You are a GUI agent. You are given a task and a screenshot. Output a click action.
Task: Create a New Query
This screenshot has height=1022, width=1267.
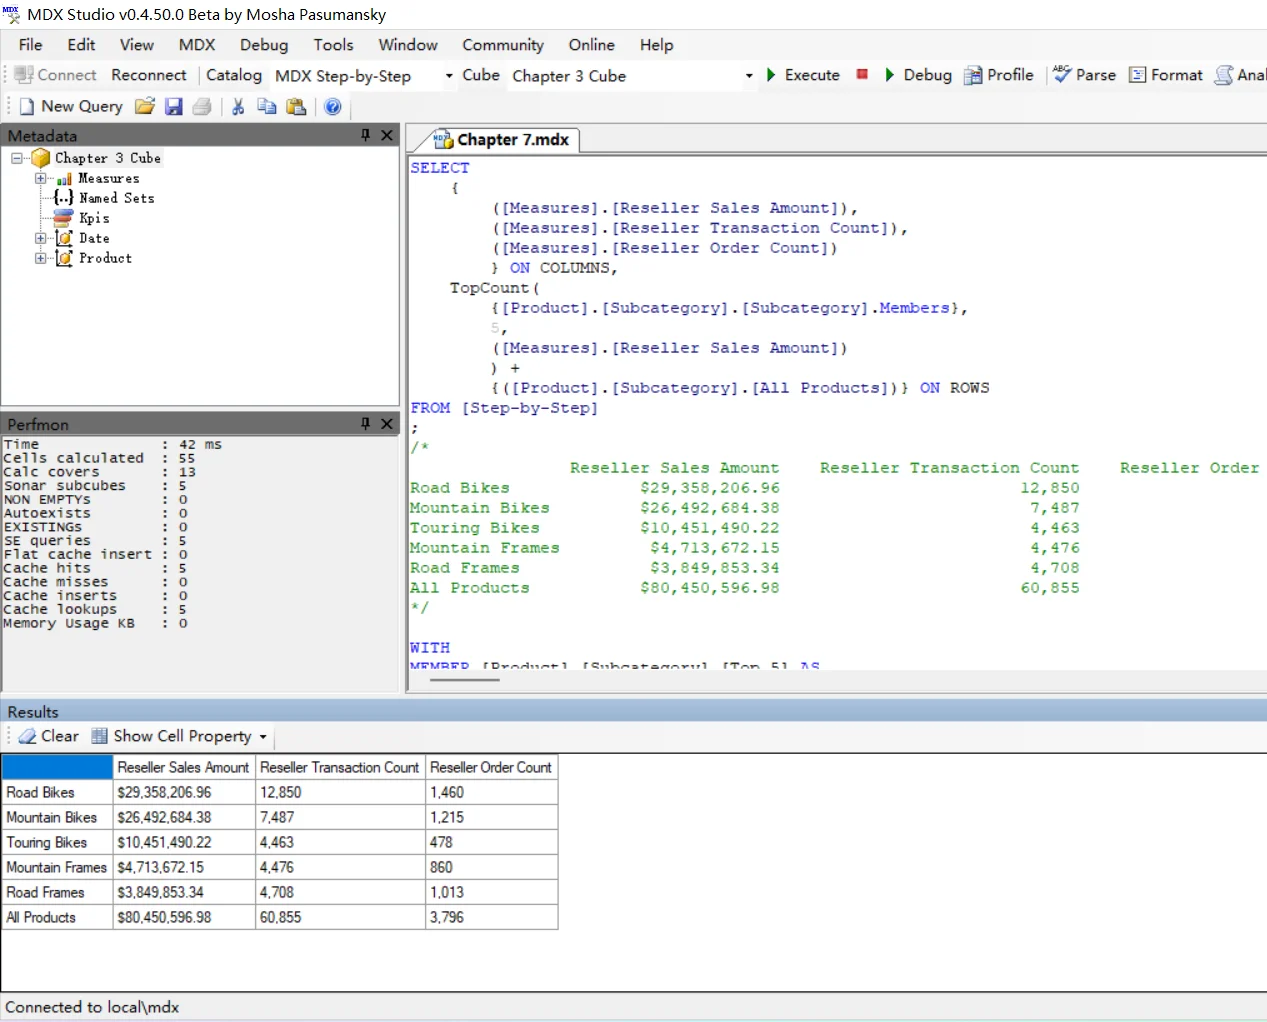click(x=71, y=106)
